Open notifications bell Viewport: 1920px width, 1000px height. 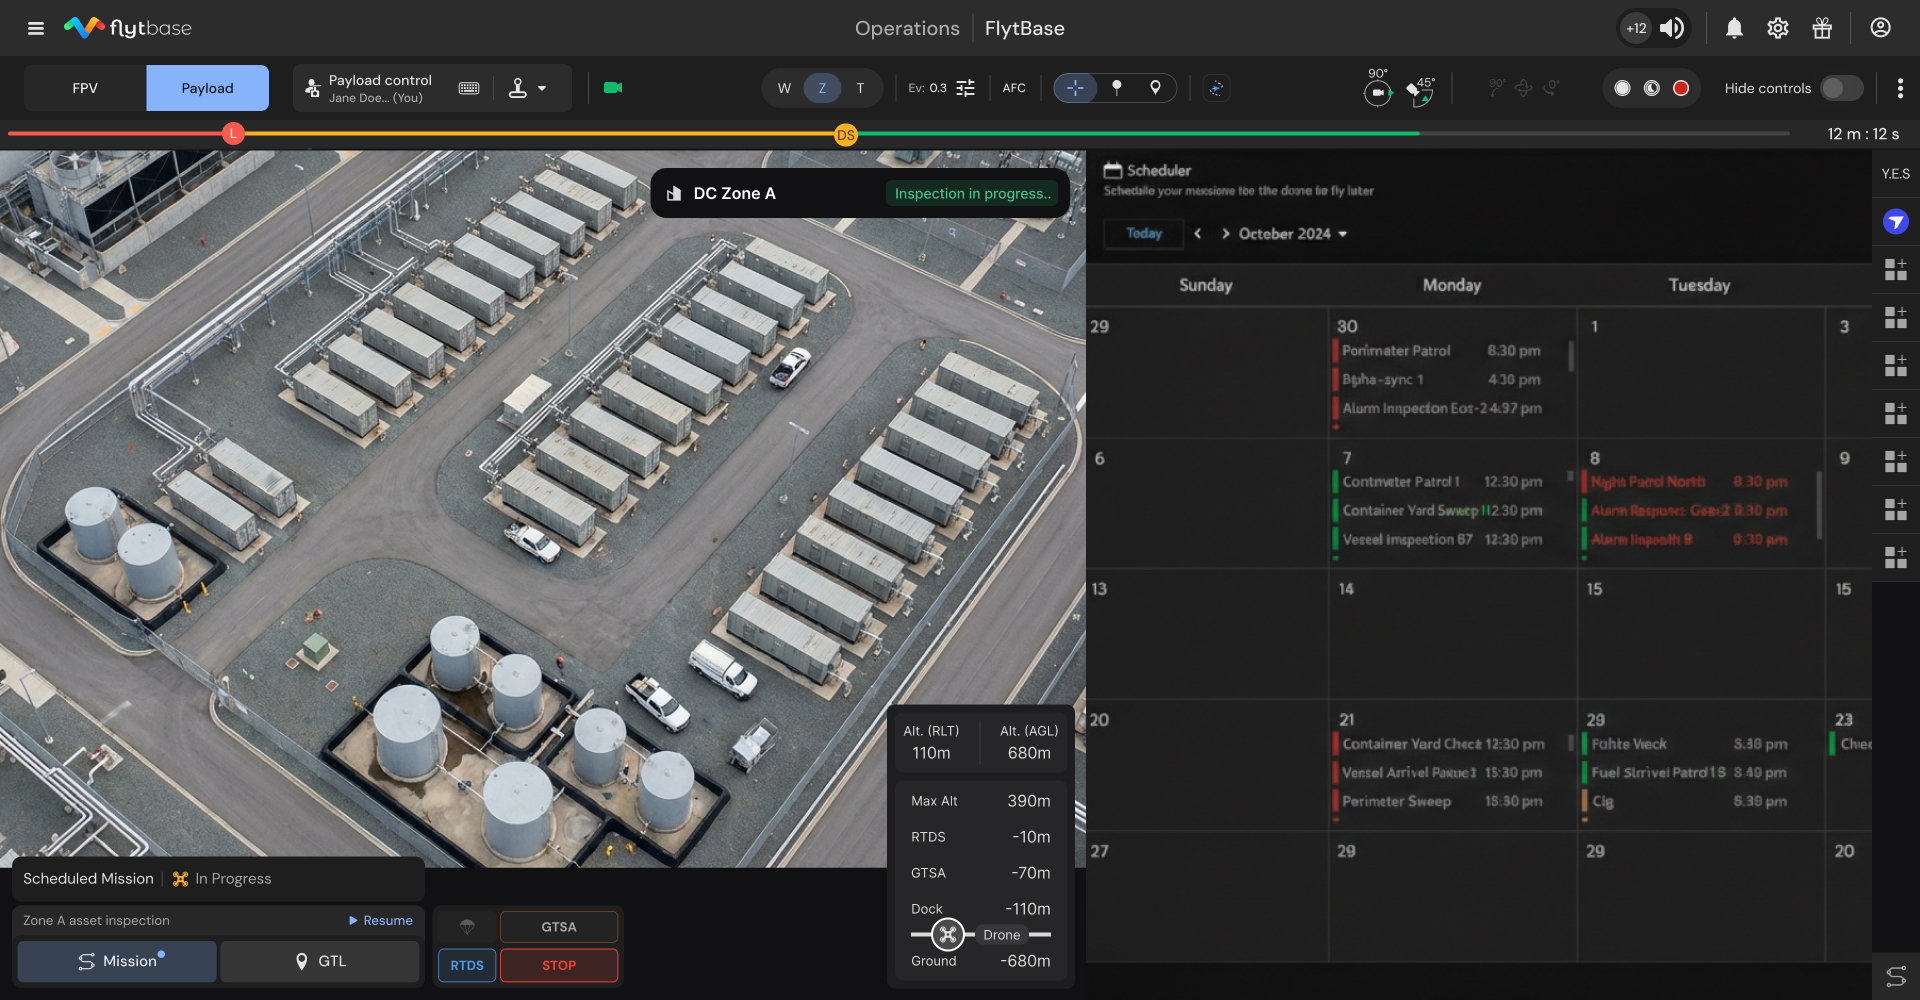tap(1734, 28)
